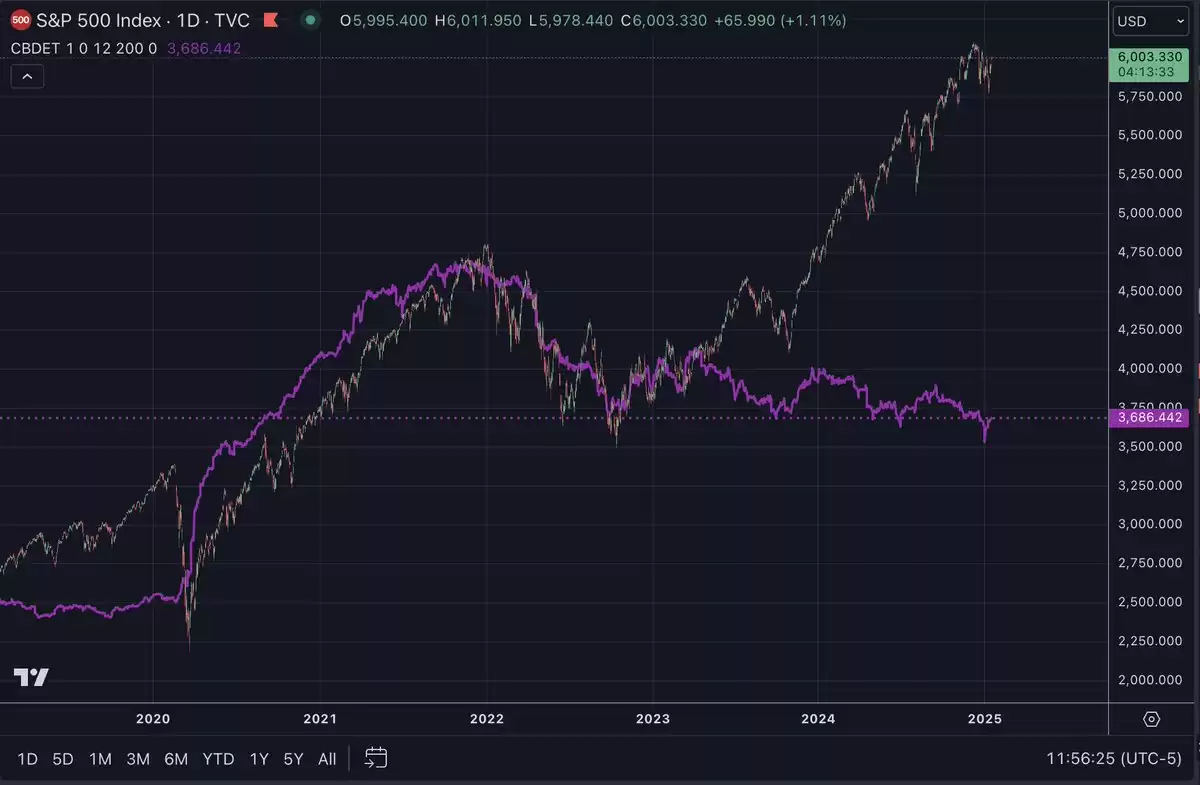Select the 6M time range
Screen dimensions: 1200x785
pos(176,759)
